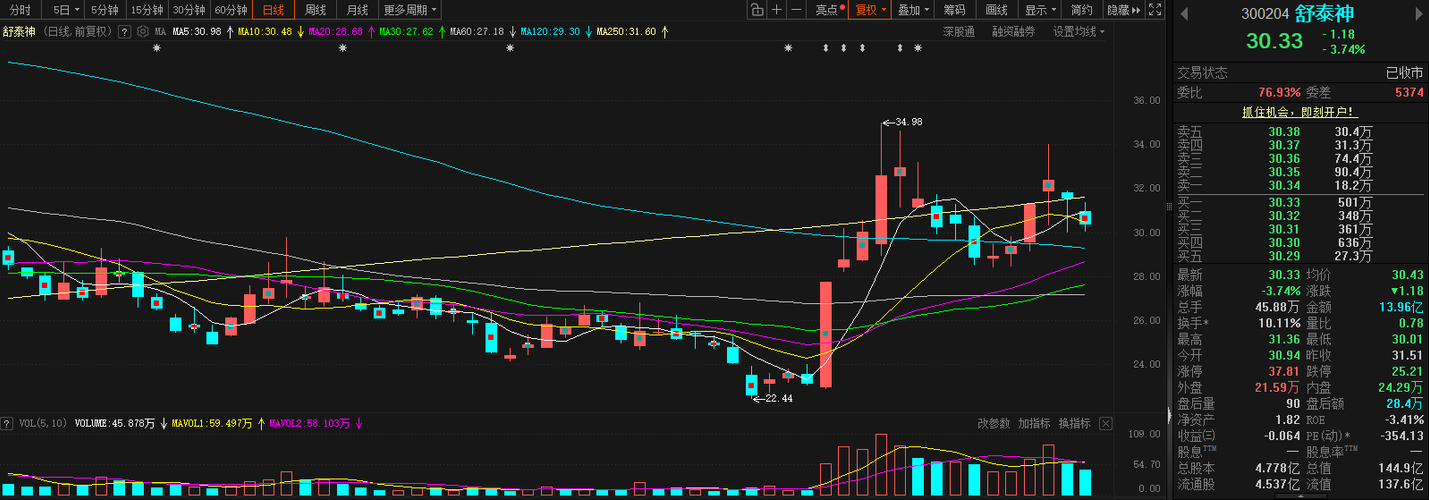
Task: Click the 换手 value 10.11%
Action: point(1279,323)
